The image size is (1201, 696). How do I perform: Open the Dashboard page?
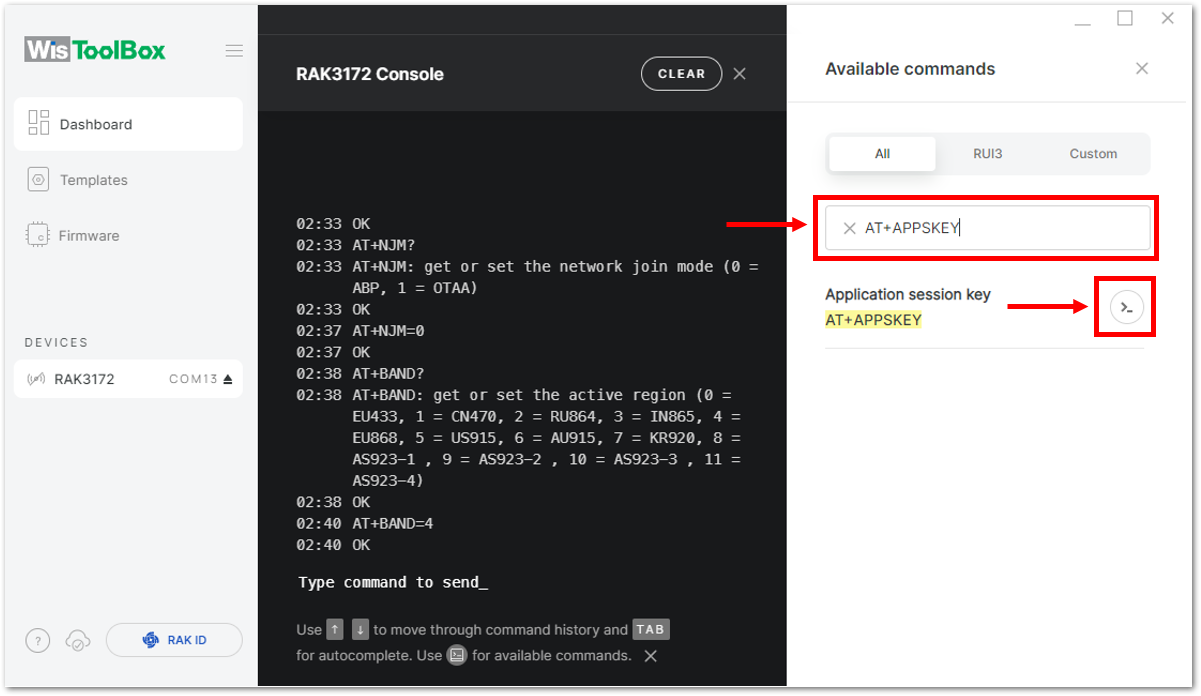128,124
